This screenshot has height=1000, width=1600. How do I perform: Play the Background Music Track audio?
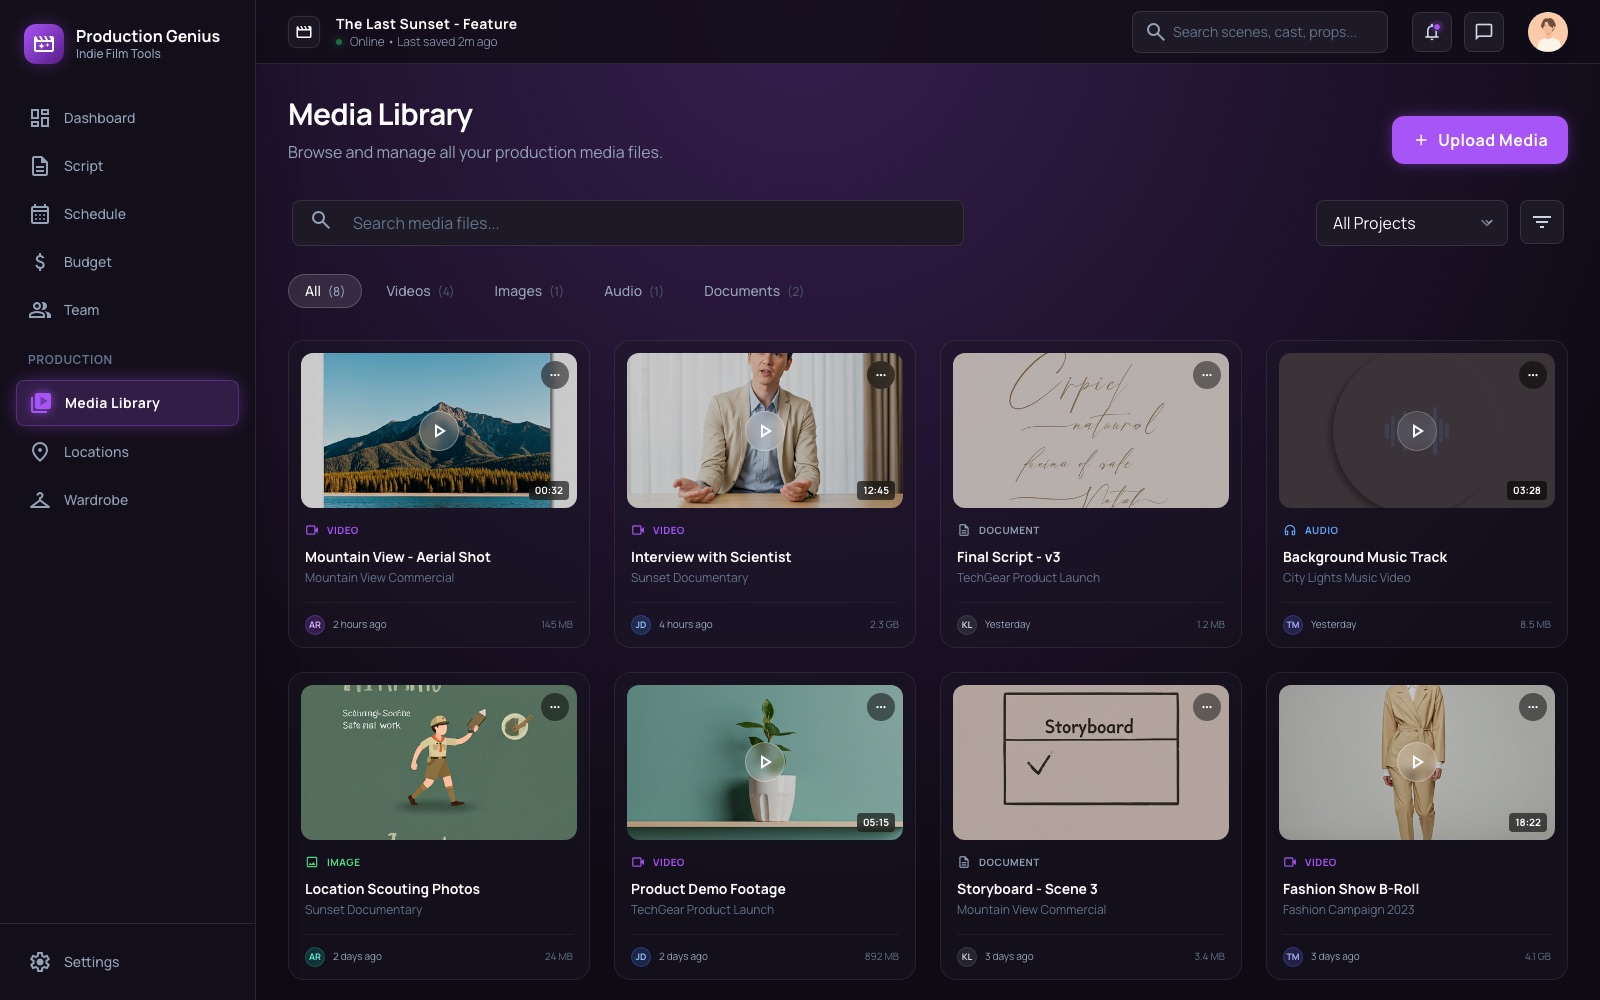[x=1417, y=431]
